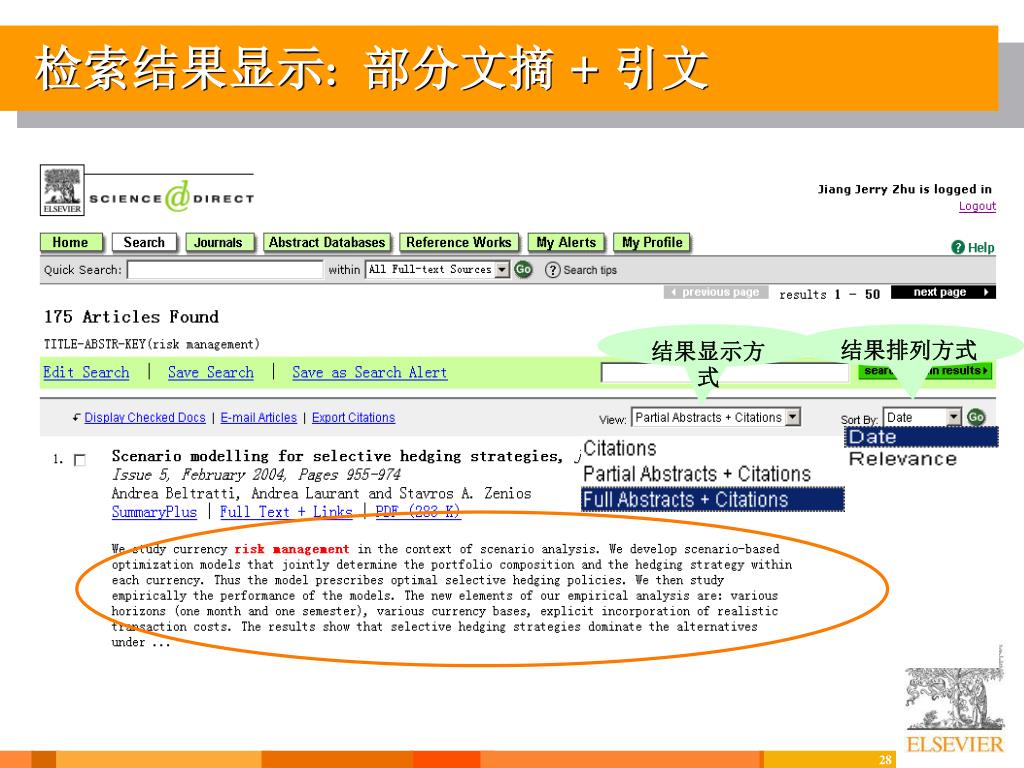Open the My Alerts tab
This screenshot has width=1024, height=768.
566,242
